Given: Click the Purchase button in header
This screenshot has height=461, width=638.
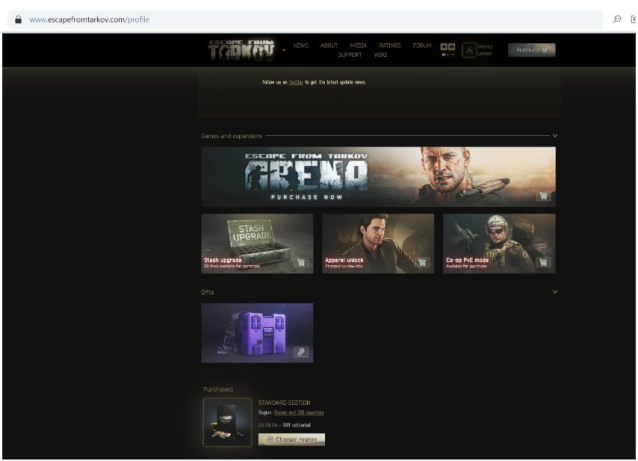Looking at the screenshot, I should tap(531, 49).
